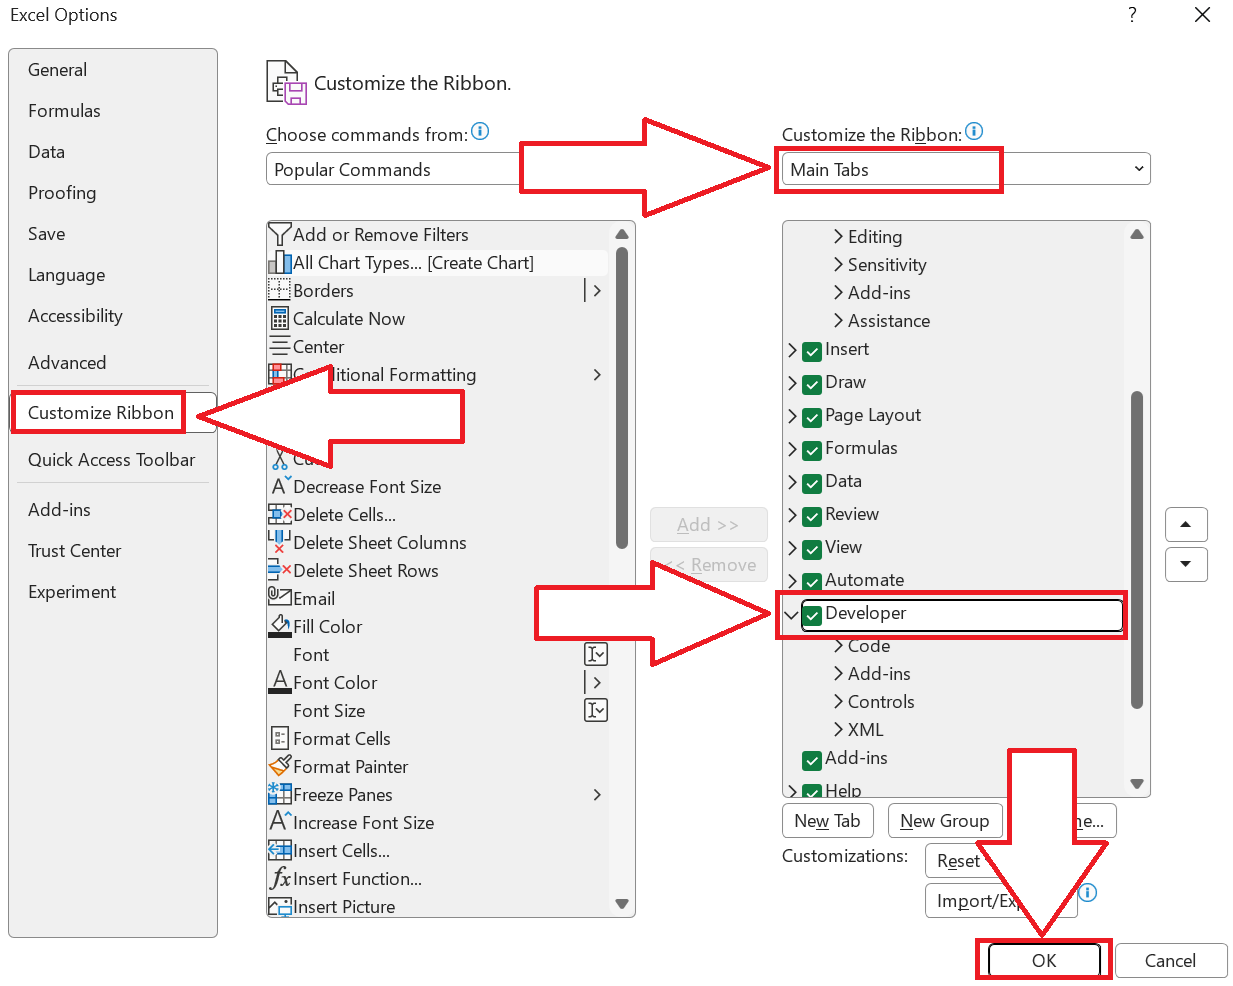1233x986 pixels.
Task: Uncheck the Review tab checkbox
Action: tap(812, 516)
